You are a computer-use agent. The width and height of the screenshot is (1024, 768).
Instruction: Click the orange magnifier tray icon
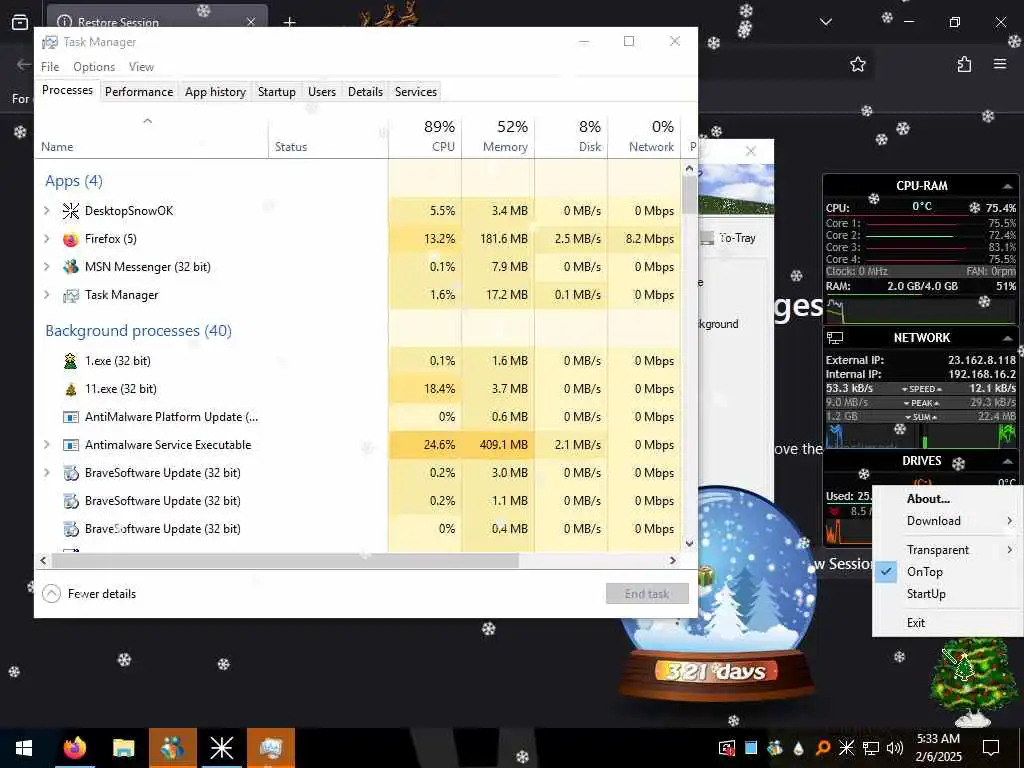click(823, 748)
